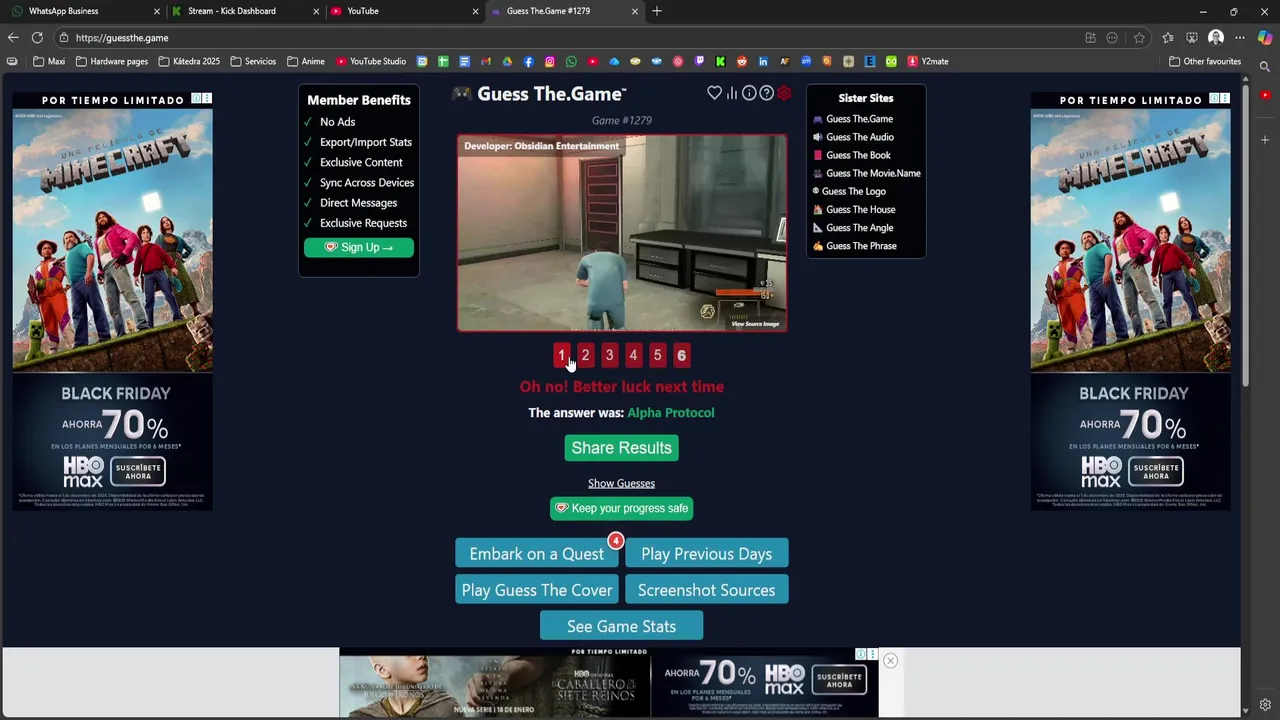1280x720 pixels.
Task: Show Guesses expander link
Action: point(621,483)
